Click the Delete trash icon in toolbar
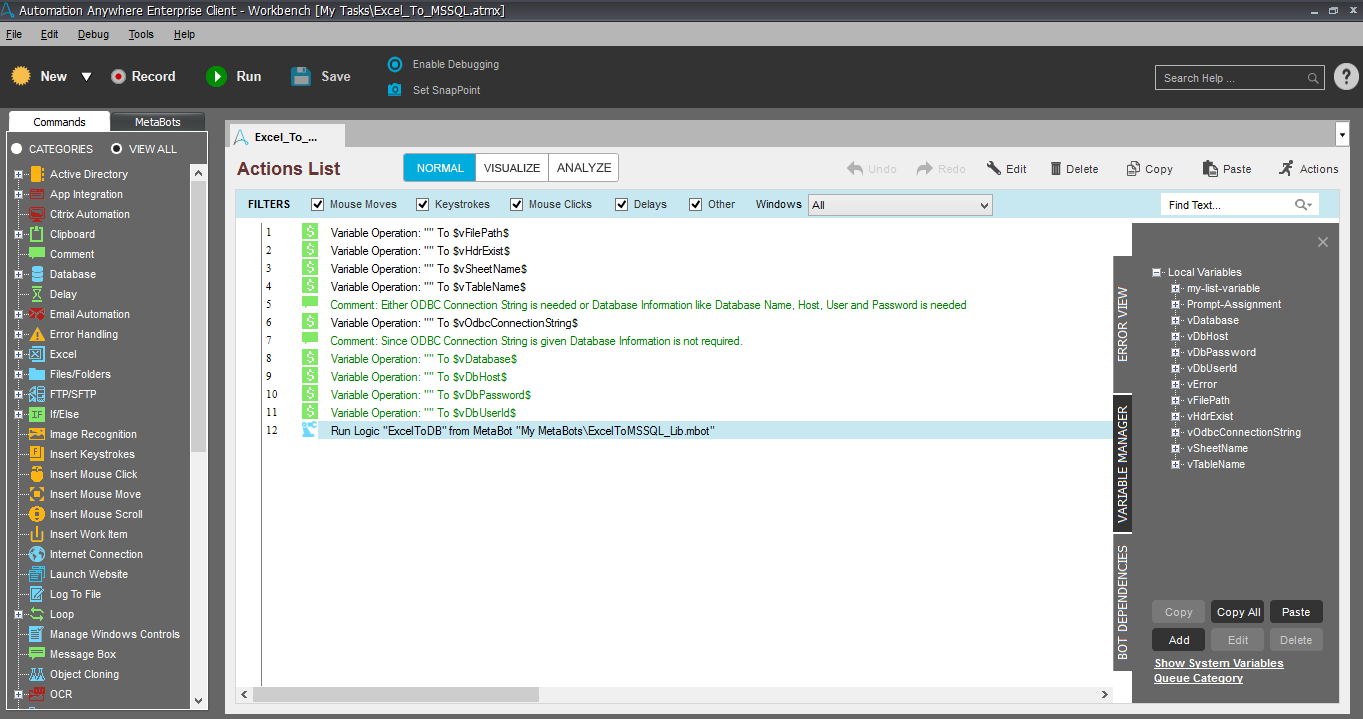Viewport: 1363px width, 719px height. 1056,169
